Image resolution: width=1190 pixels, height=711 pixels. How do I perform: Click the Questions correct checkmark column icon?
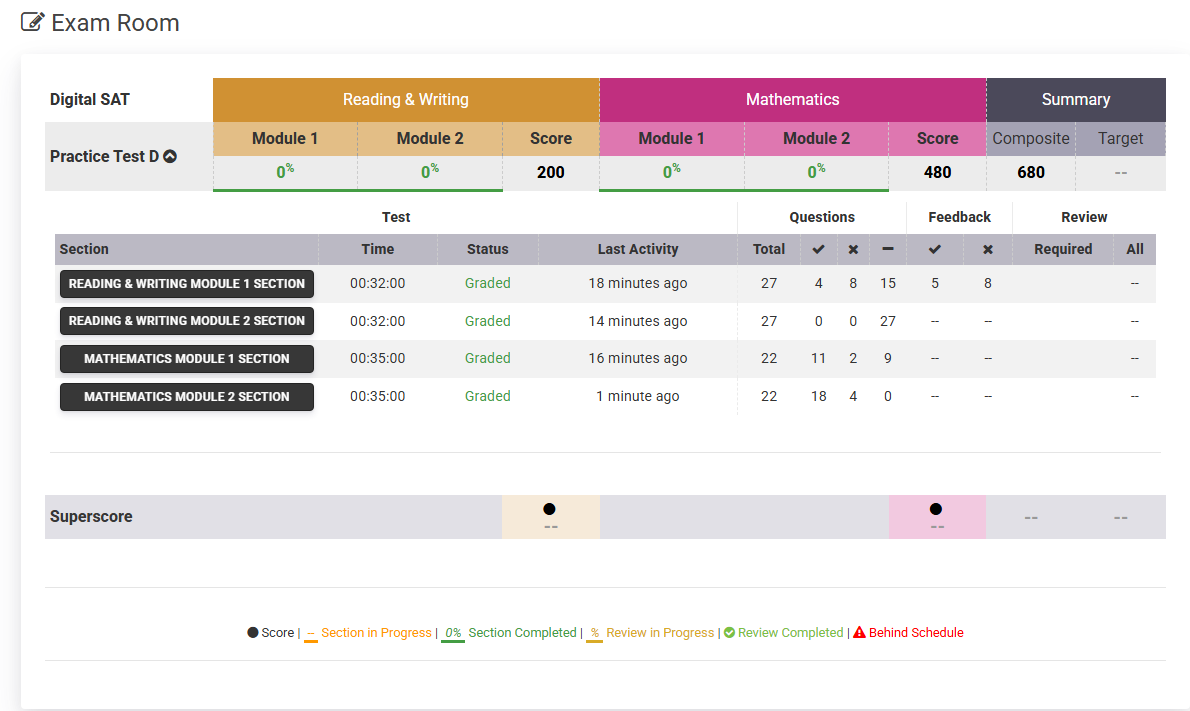(818, 249)
